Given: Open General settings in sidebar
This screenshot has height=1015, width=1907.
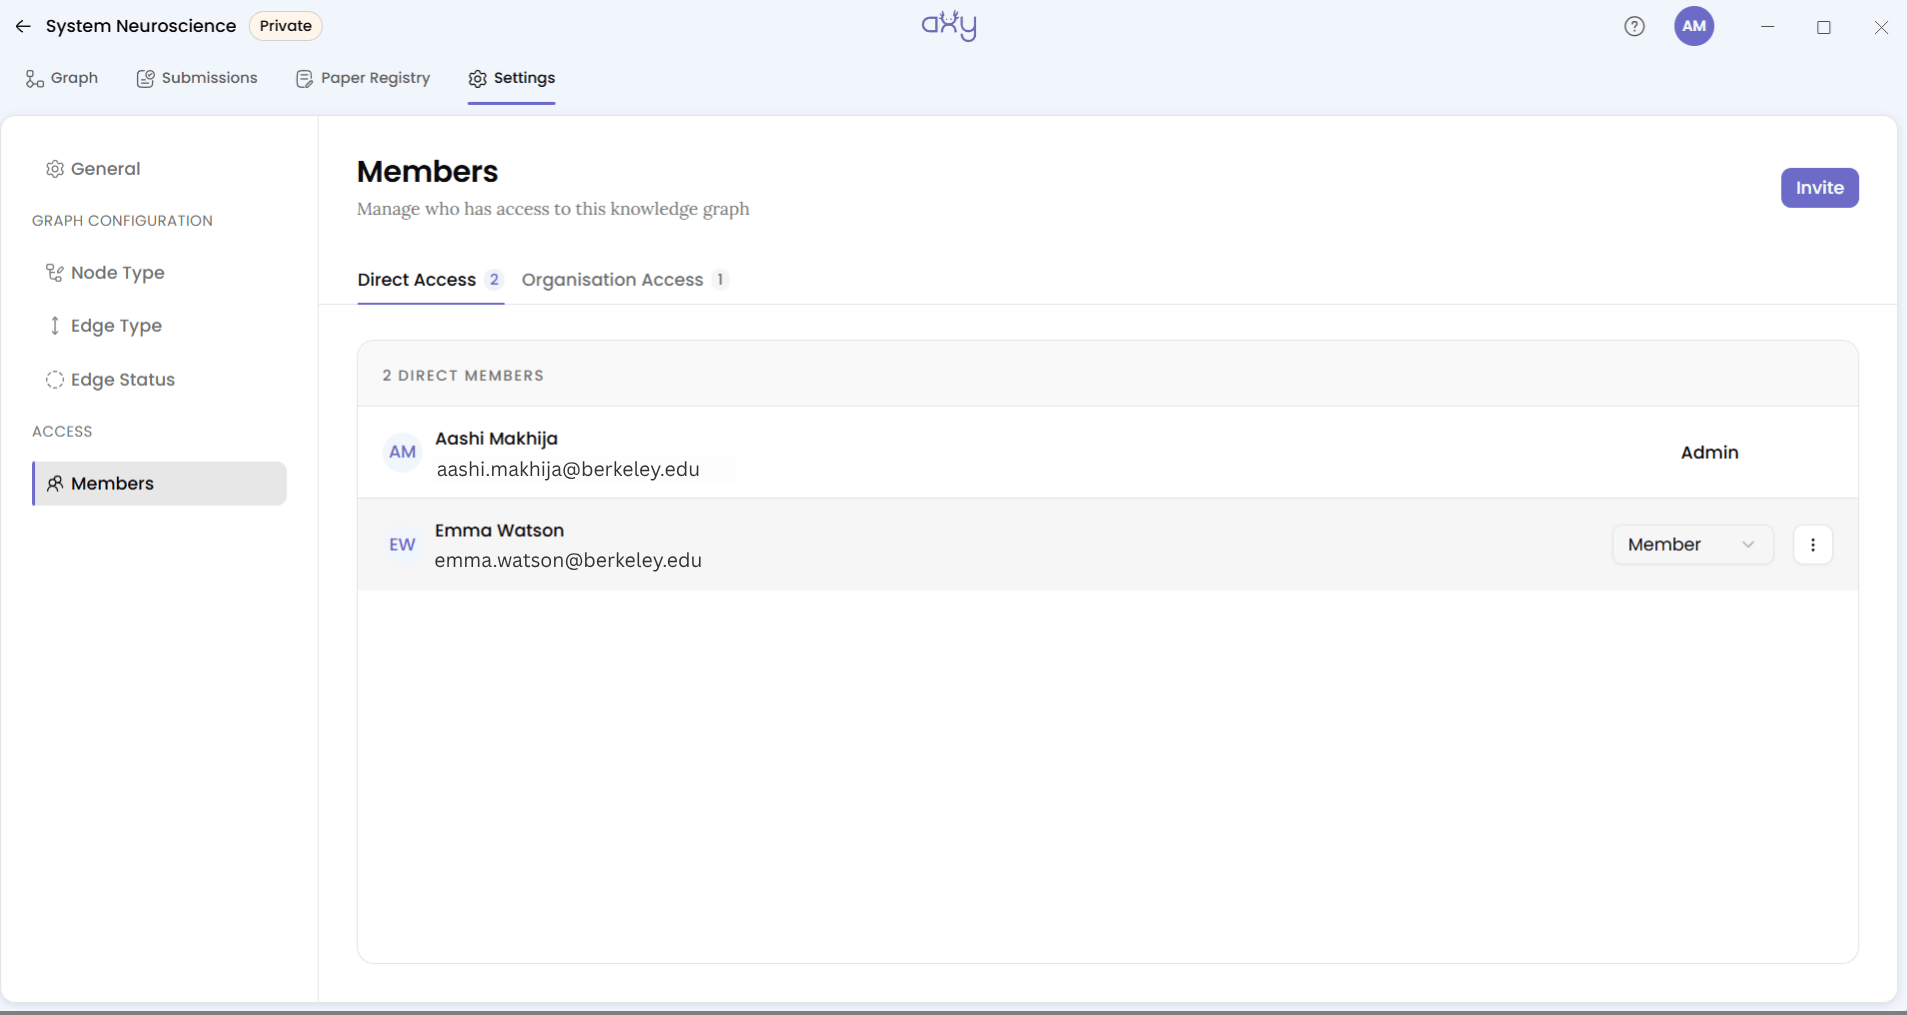Looking at the screenshot, I should [x=93, y=169].
